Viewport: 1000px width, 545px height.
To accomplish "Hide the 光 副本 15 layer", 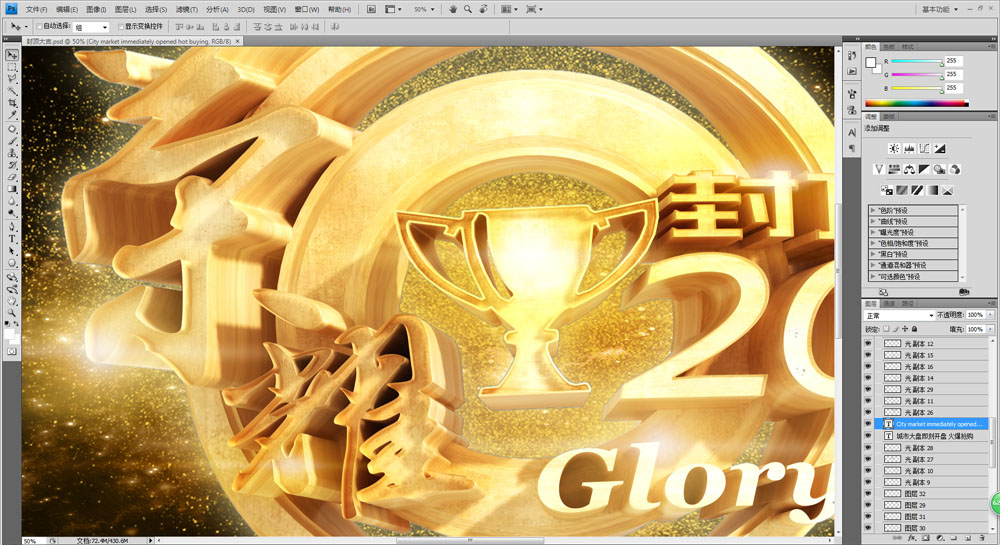I will tap(868, 355).
